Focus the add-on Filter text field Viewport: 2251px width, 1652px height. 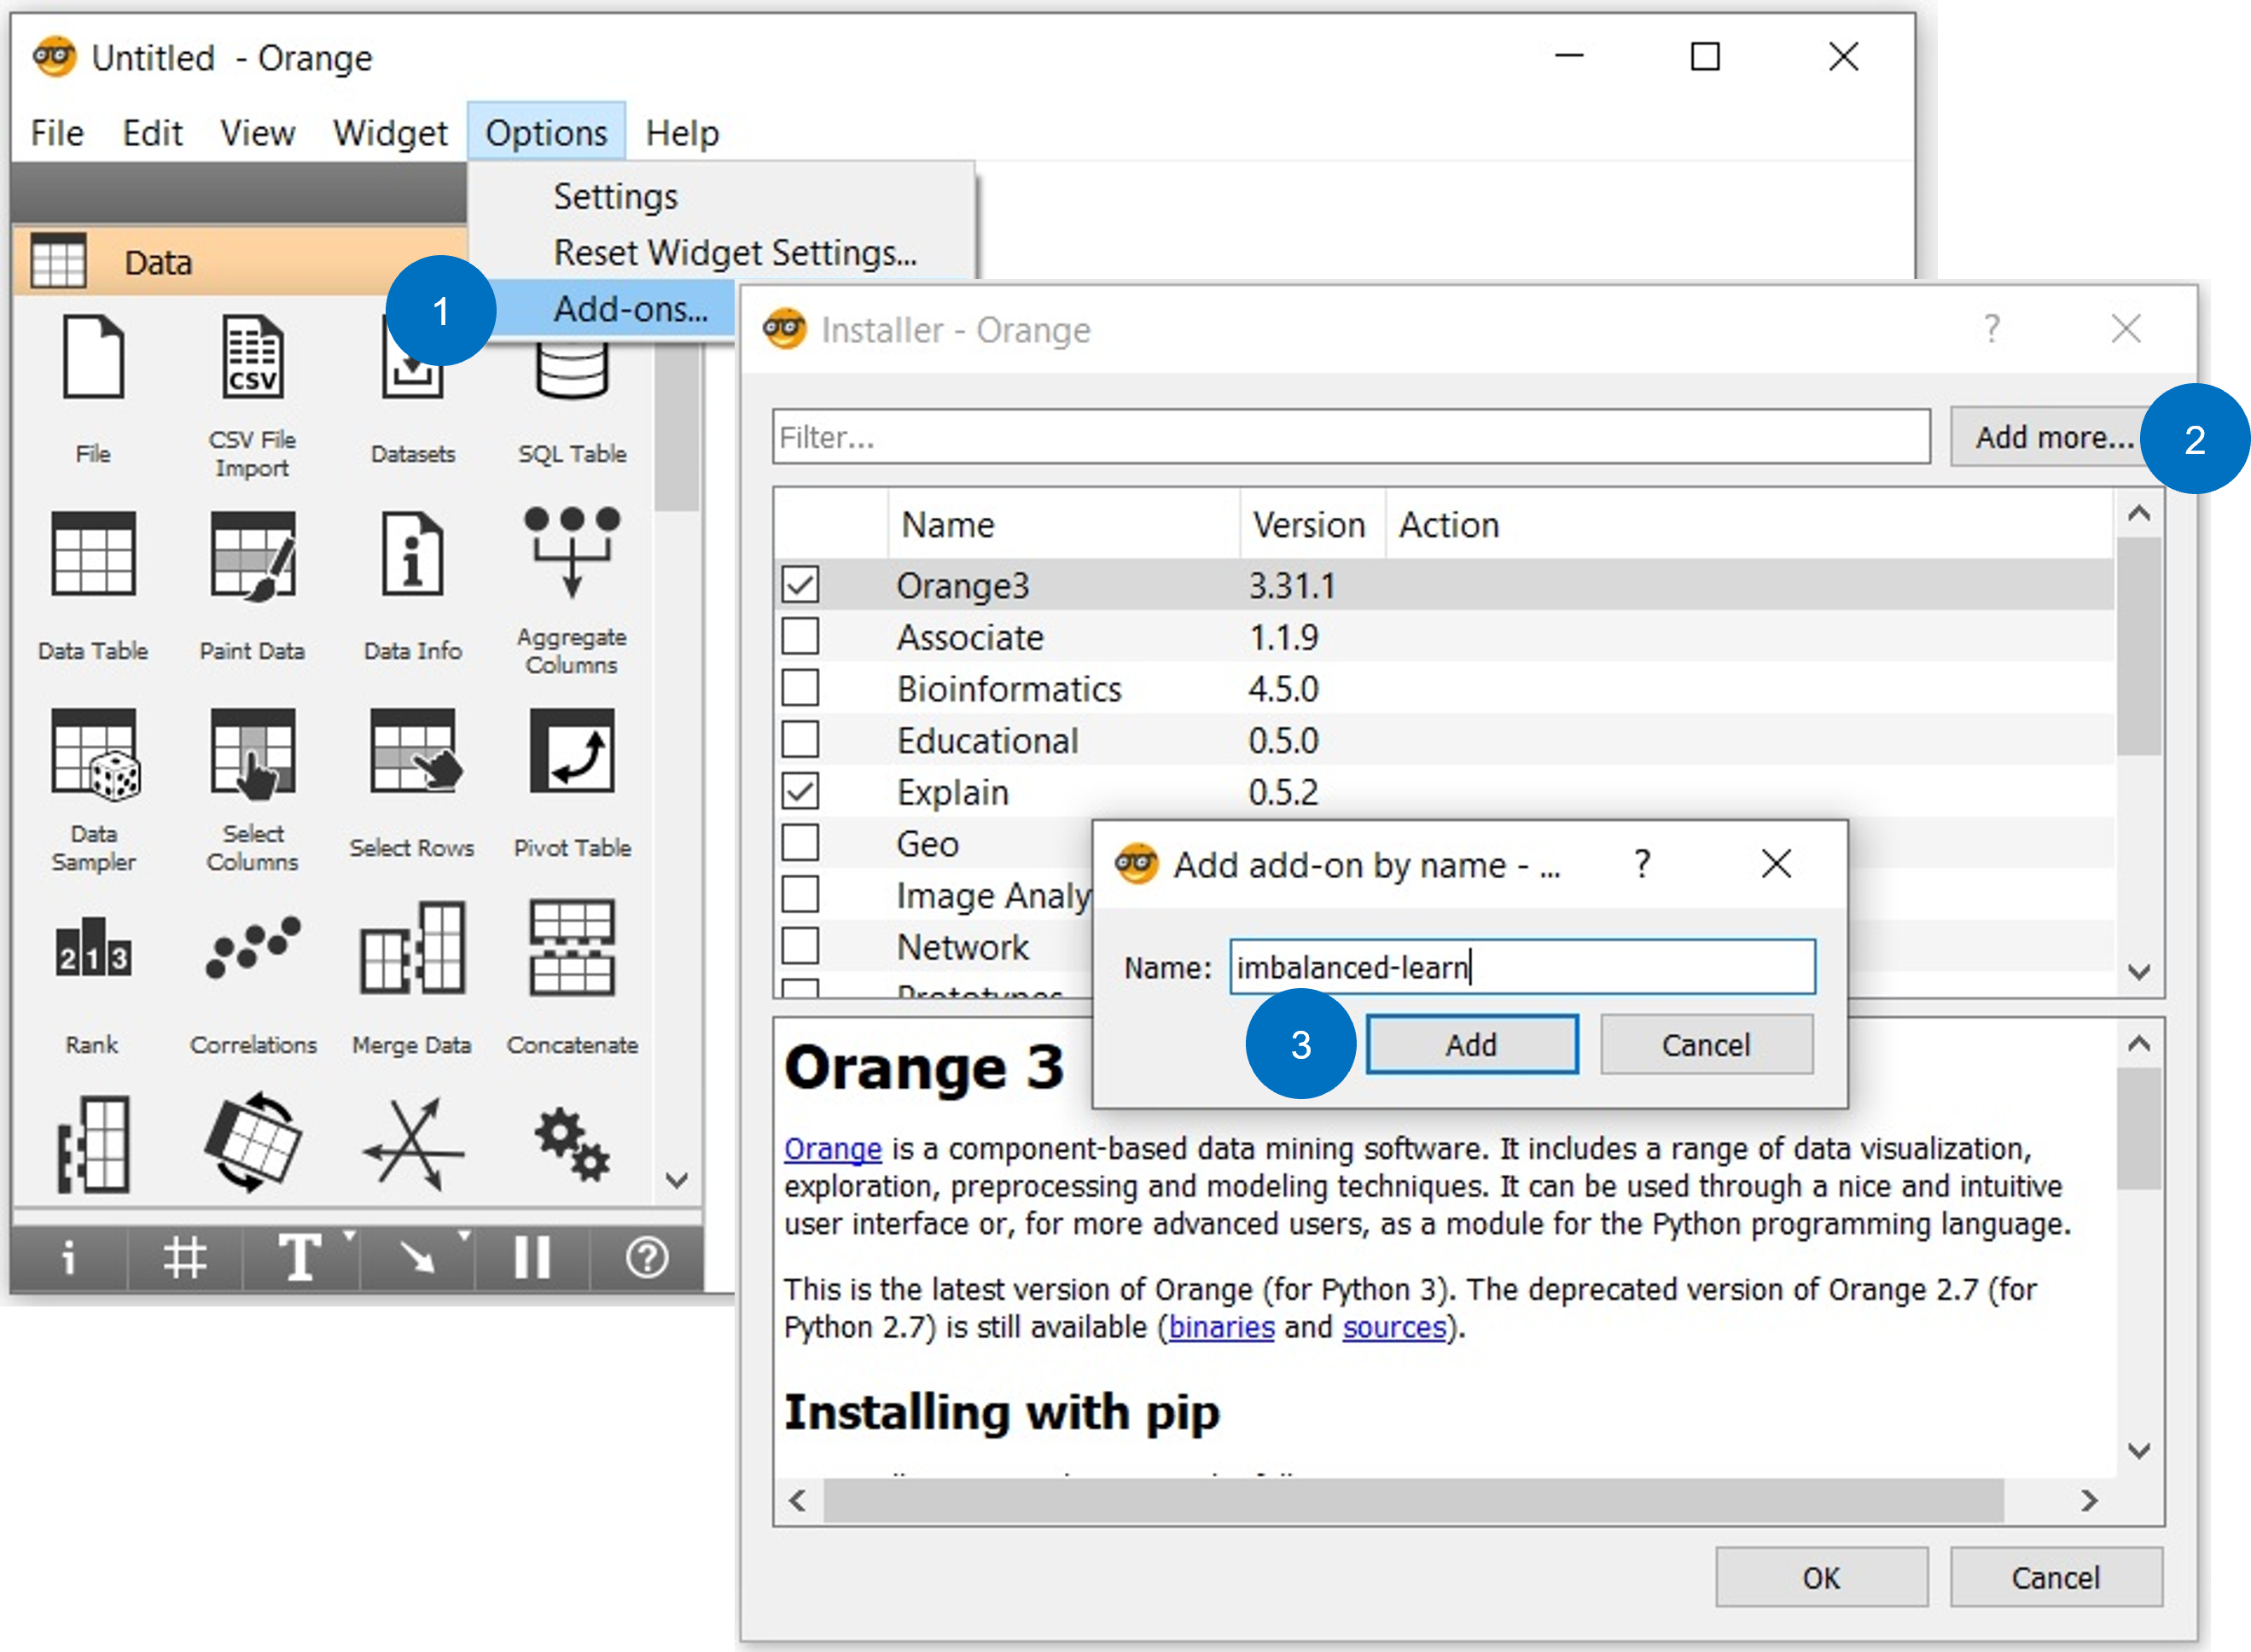click(x=1350, y=437)
